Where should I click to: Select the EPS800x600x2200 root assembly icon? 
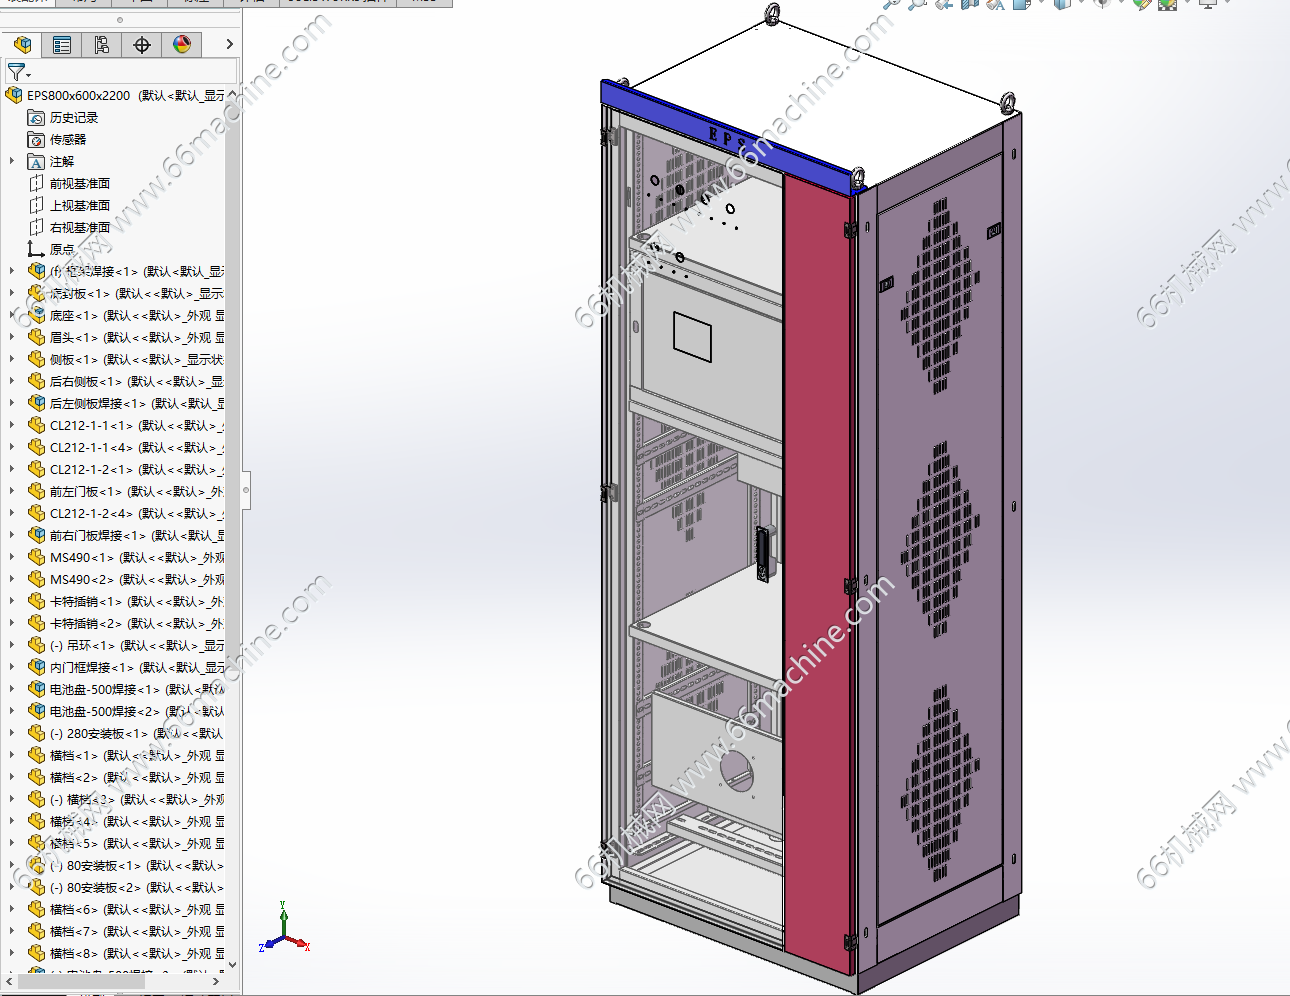[14, 95]
